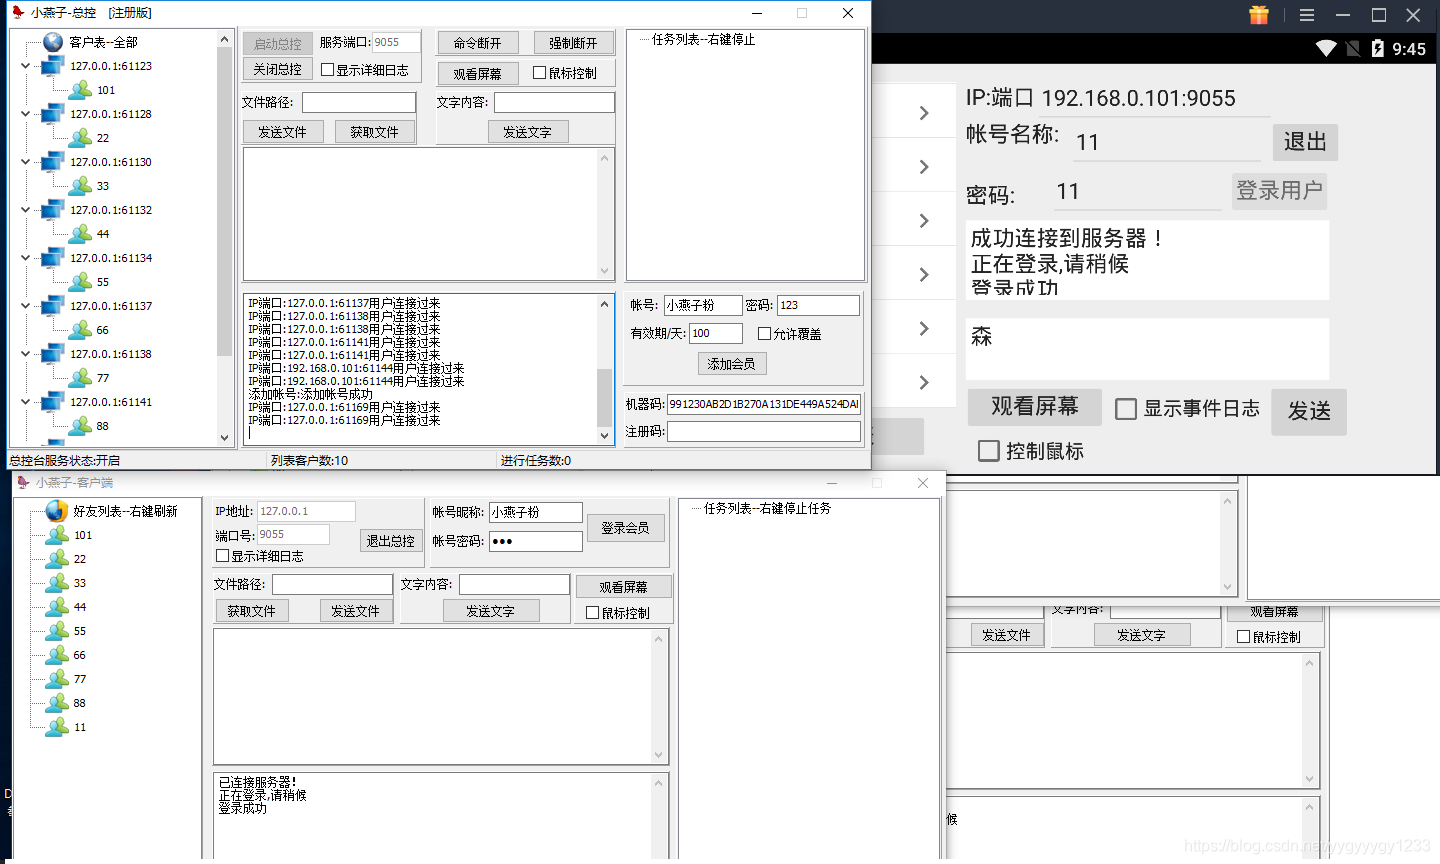Click friend icon for 55 in 客户端 list

click(58, 631)
